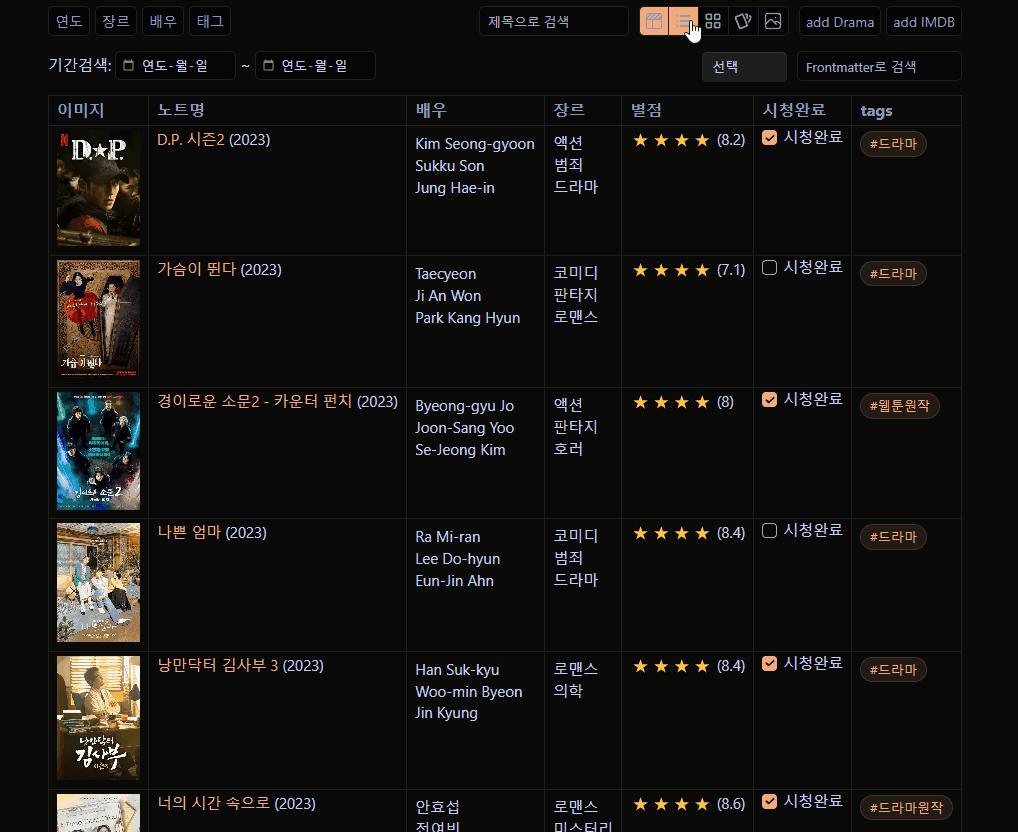Click the 호러 genre text
This screenshot has width=1018, height=832.
pyautogui.click(x=568, y=449)
